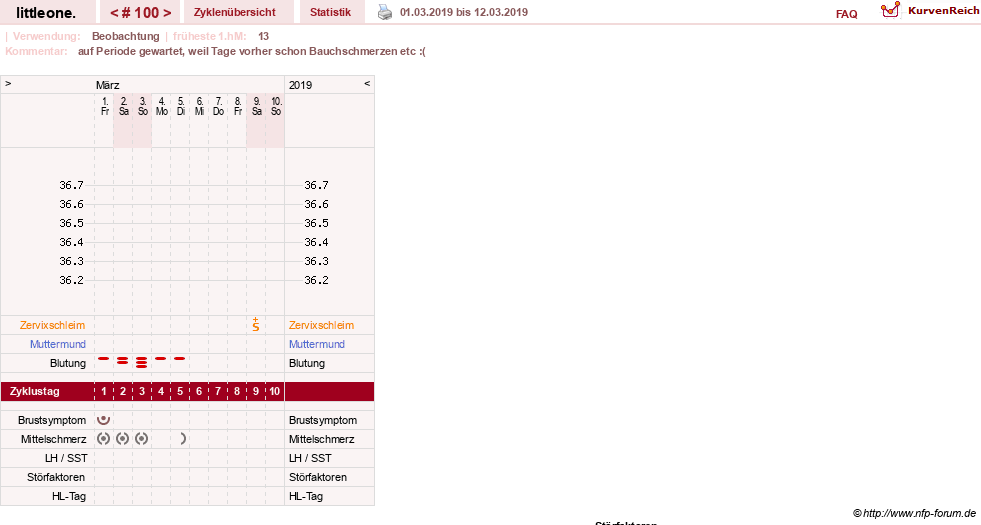Click the date range 01.03.2019 bis 12.03.2019
Image resolution: width=981 pixels, height=525 pixels.
coord(464,12)
